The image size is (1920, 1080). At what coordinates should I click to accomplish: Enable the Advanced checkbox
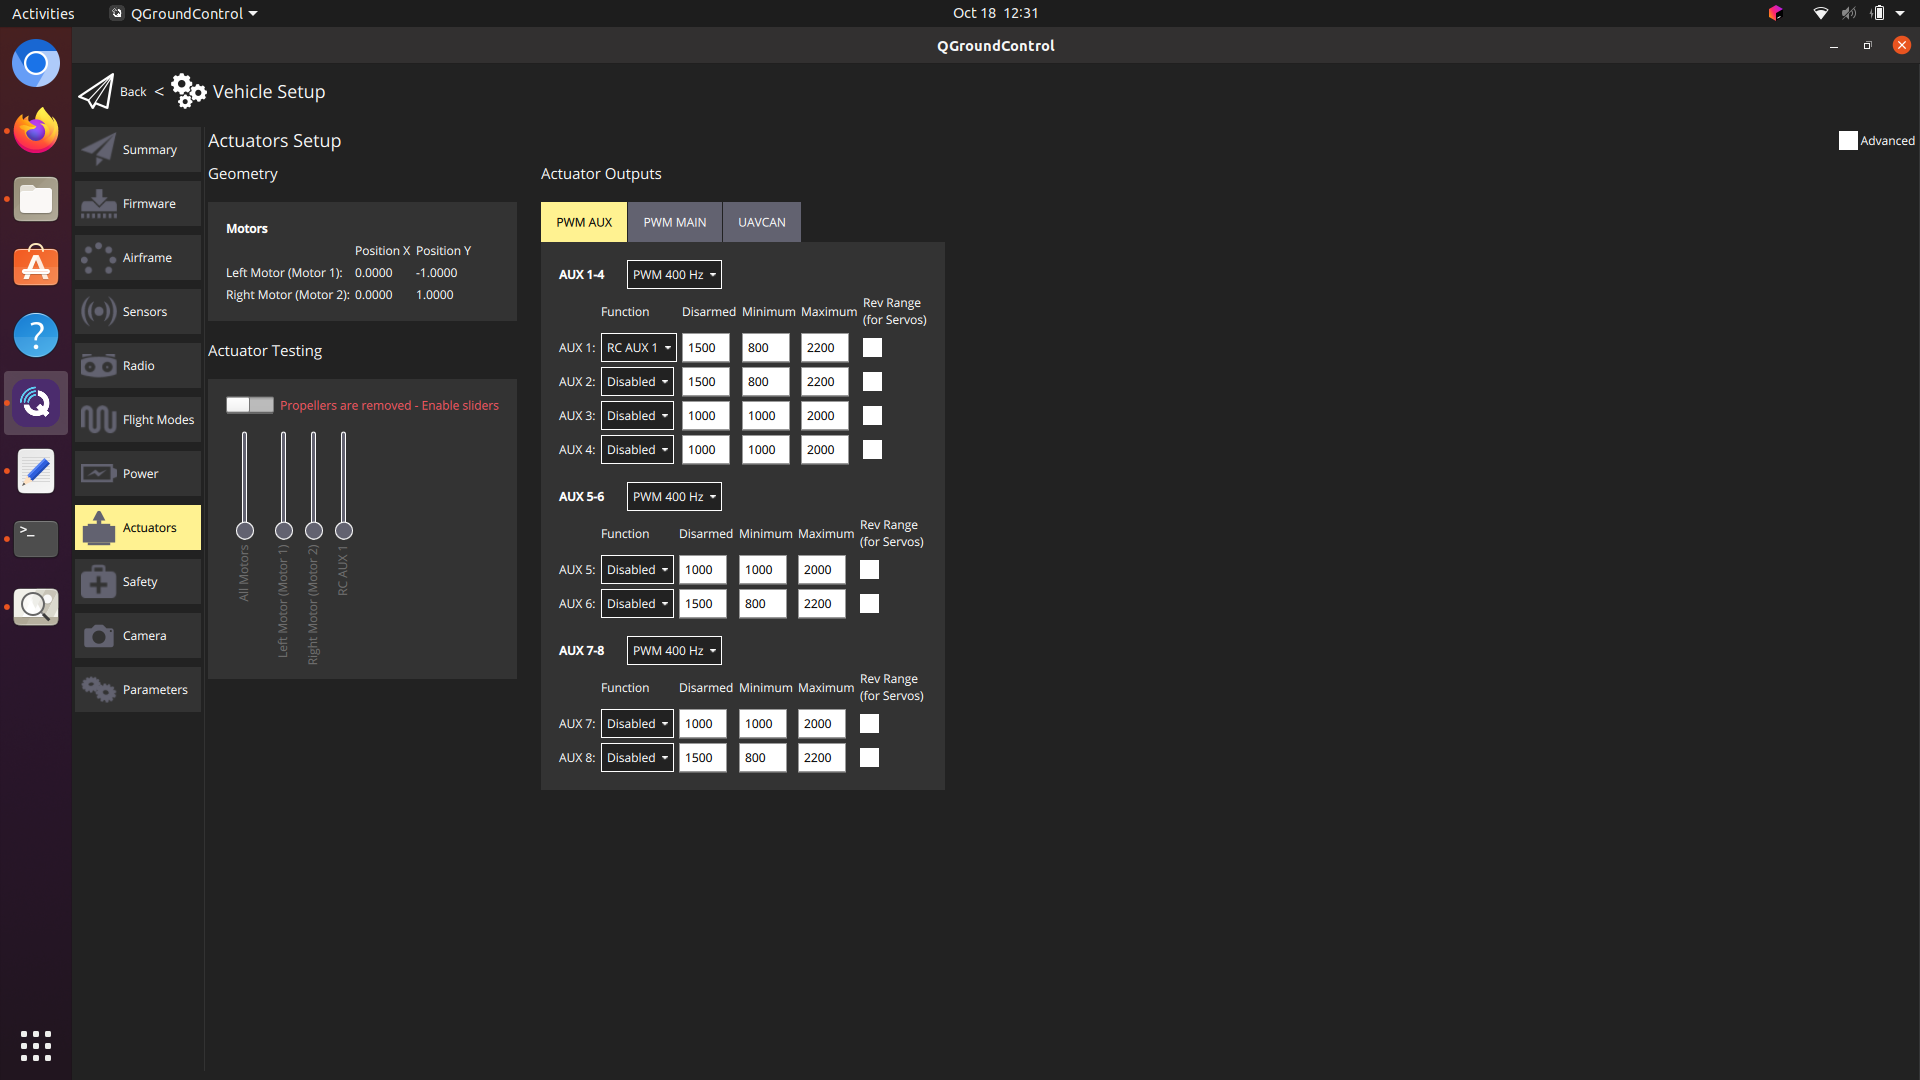1848,141
